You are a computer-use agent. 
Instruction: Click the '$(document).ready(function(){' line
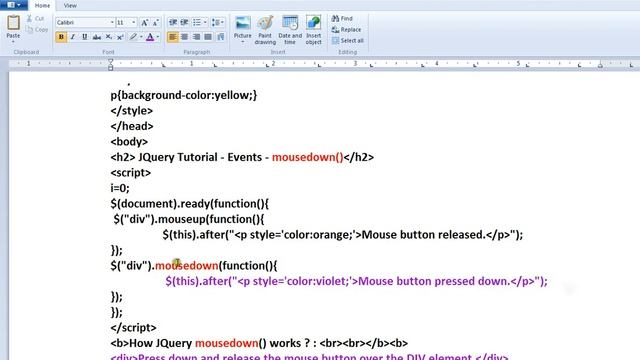click(x=189, y=204)
